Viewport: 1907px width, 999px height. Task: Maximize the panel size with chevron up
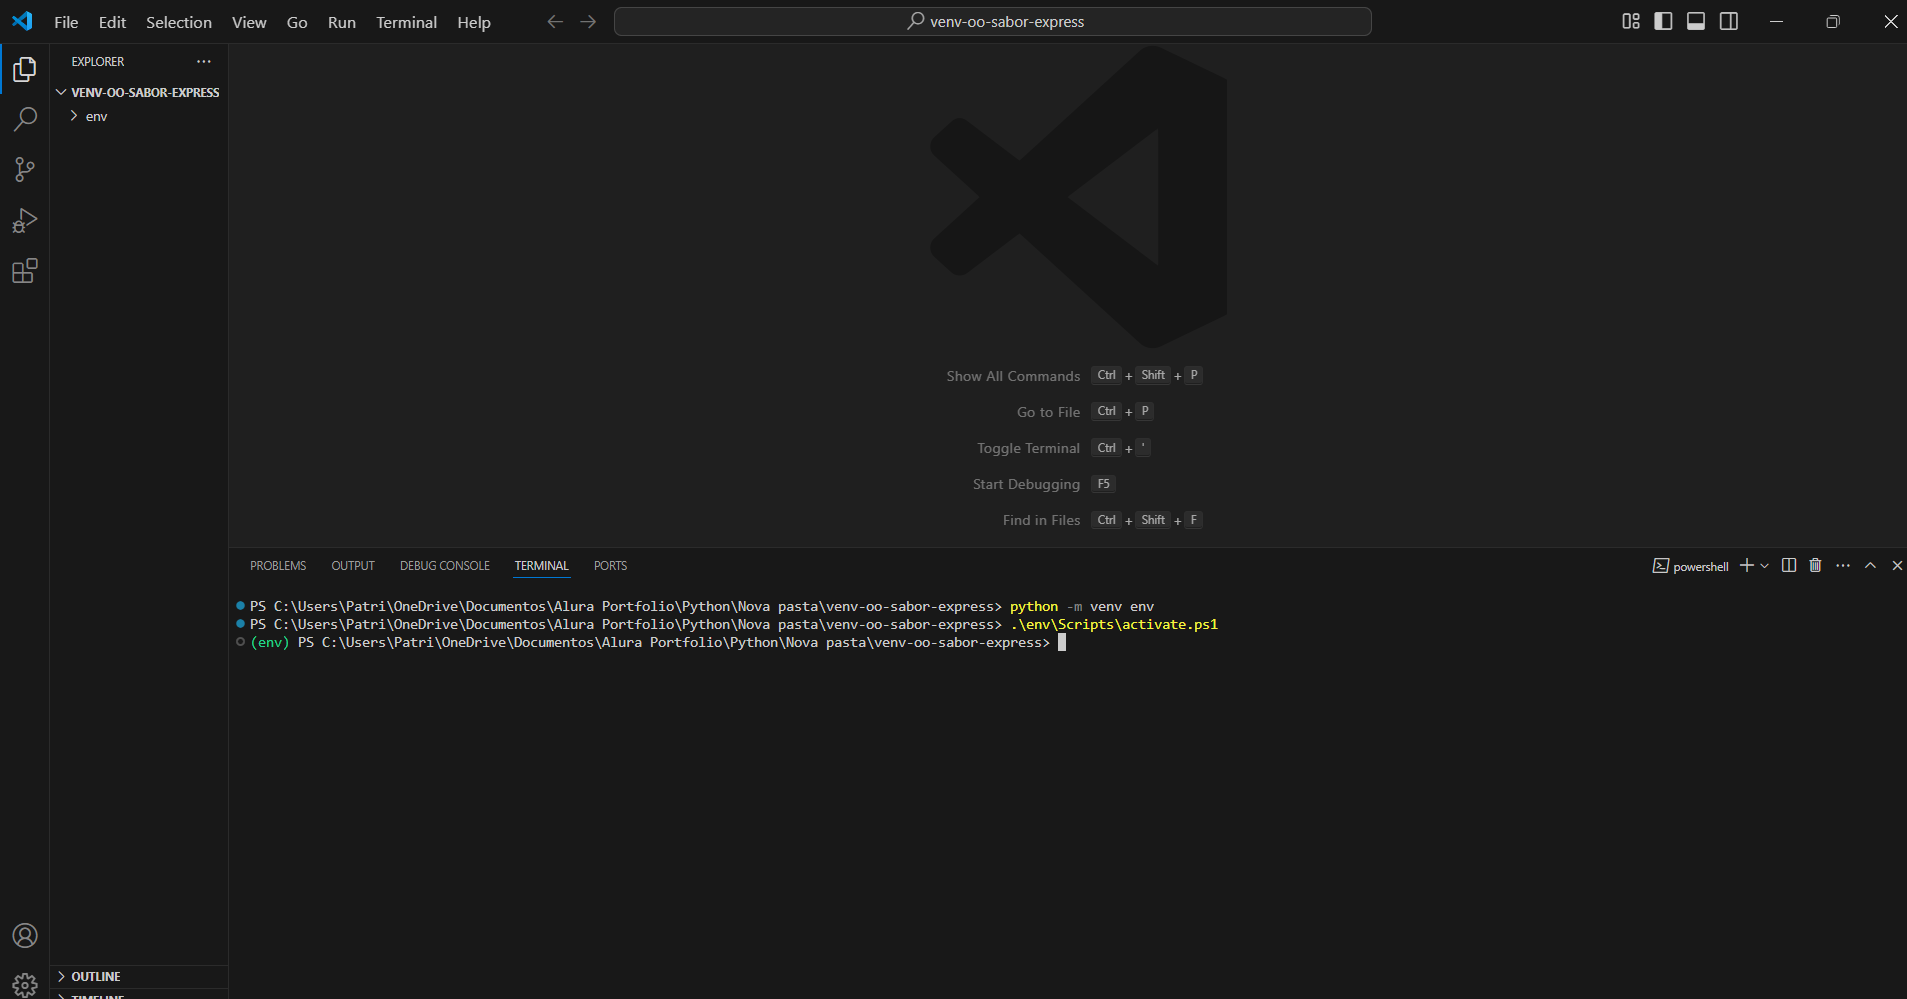tap(1870, 566)
